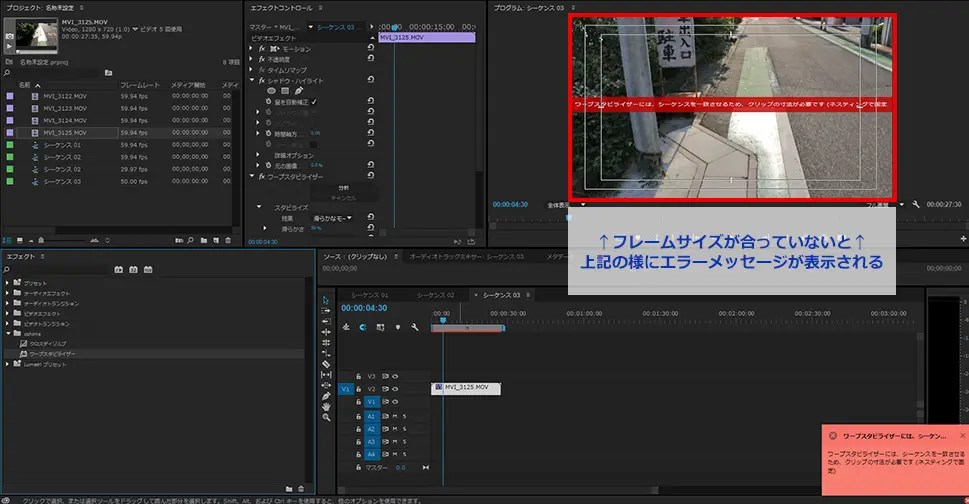
Task: Expand the Lumetri Presets folder
Action: click(x=8, y=364)
